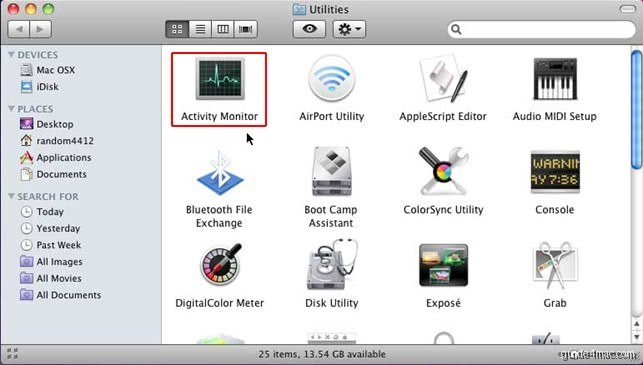Viewport: 643px width, 365px height.
Task: Switch to list view
Action: click(x=200, y=29)
